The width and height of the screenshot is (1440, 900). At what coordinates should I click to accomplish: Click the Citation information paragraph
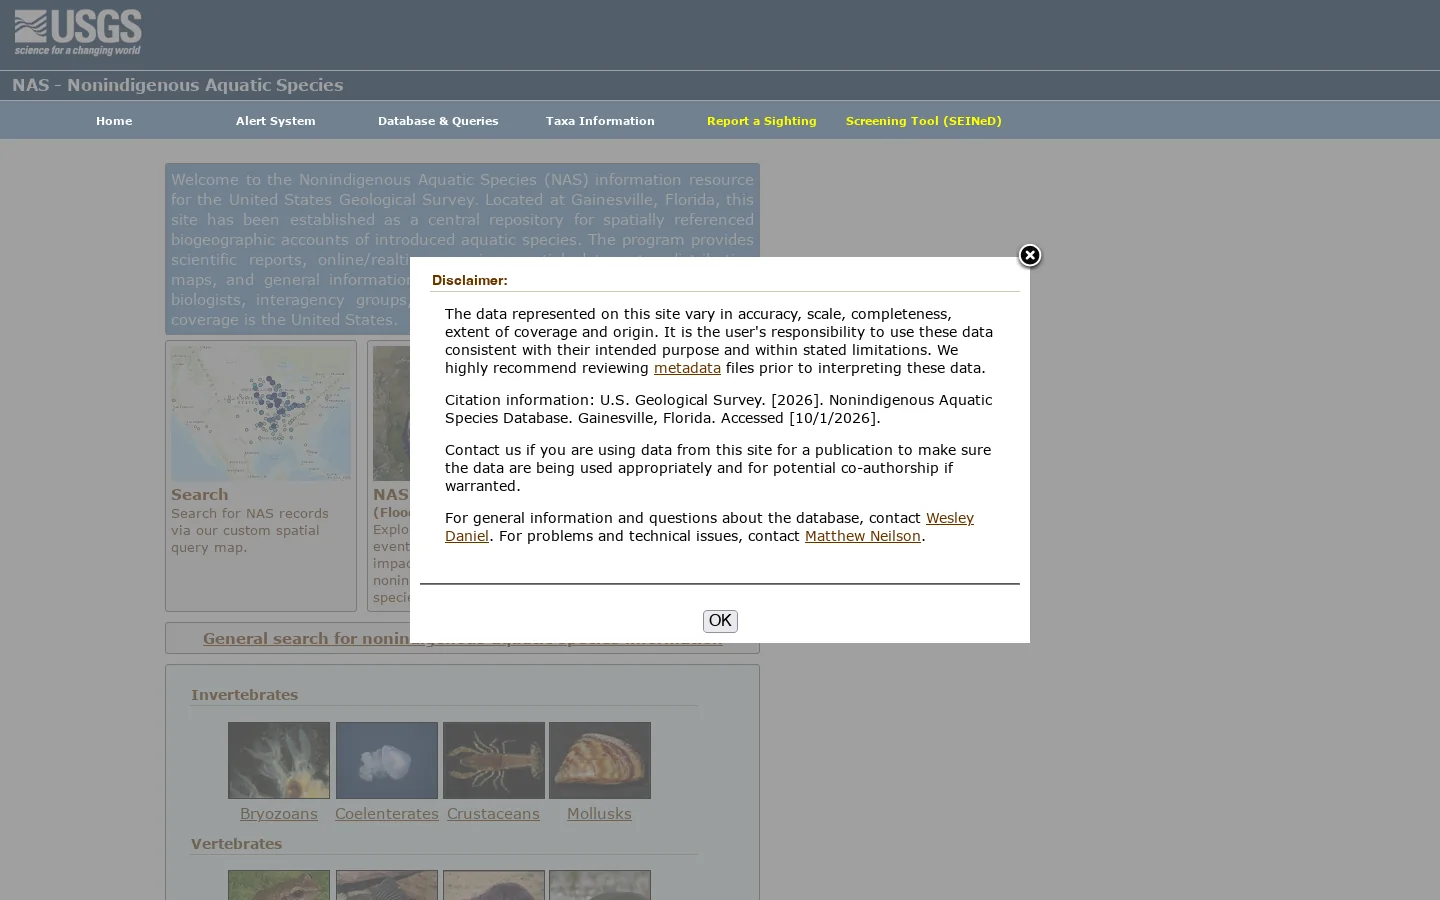click(719, 409)
